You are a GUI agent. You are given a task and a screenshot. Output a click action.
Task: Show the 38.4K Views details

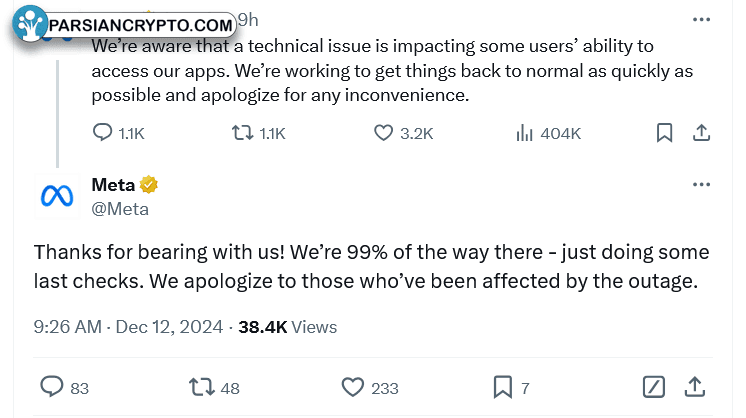point(287,327)
